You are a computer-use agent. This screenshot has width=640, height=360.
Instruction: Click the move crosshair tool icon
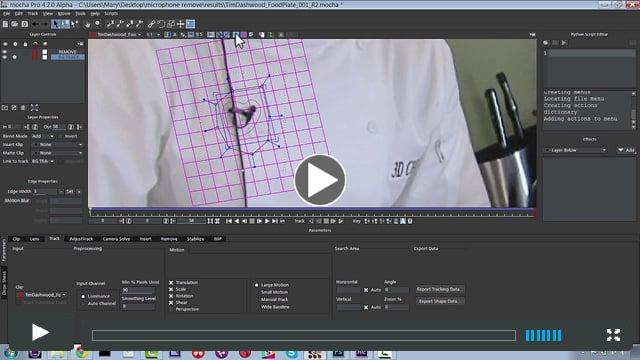(x=180, y=24)
